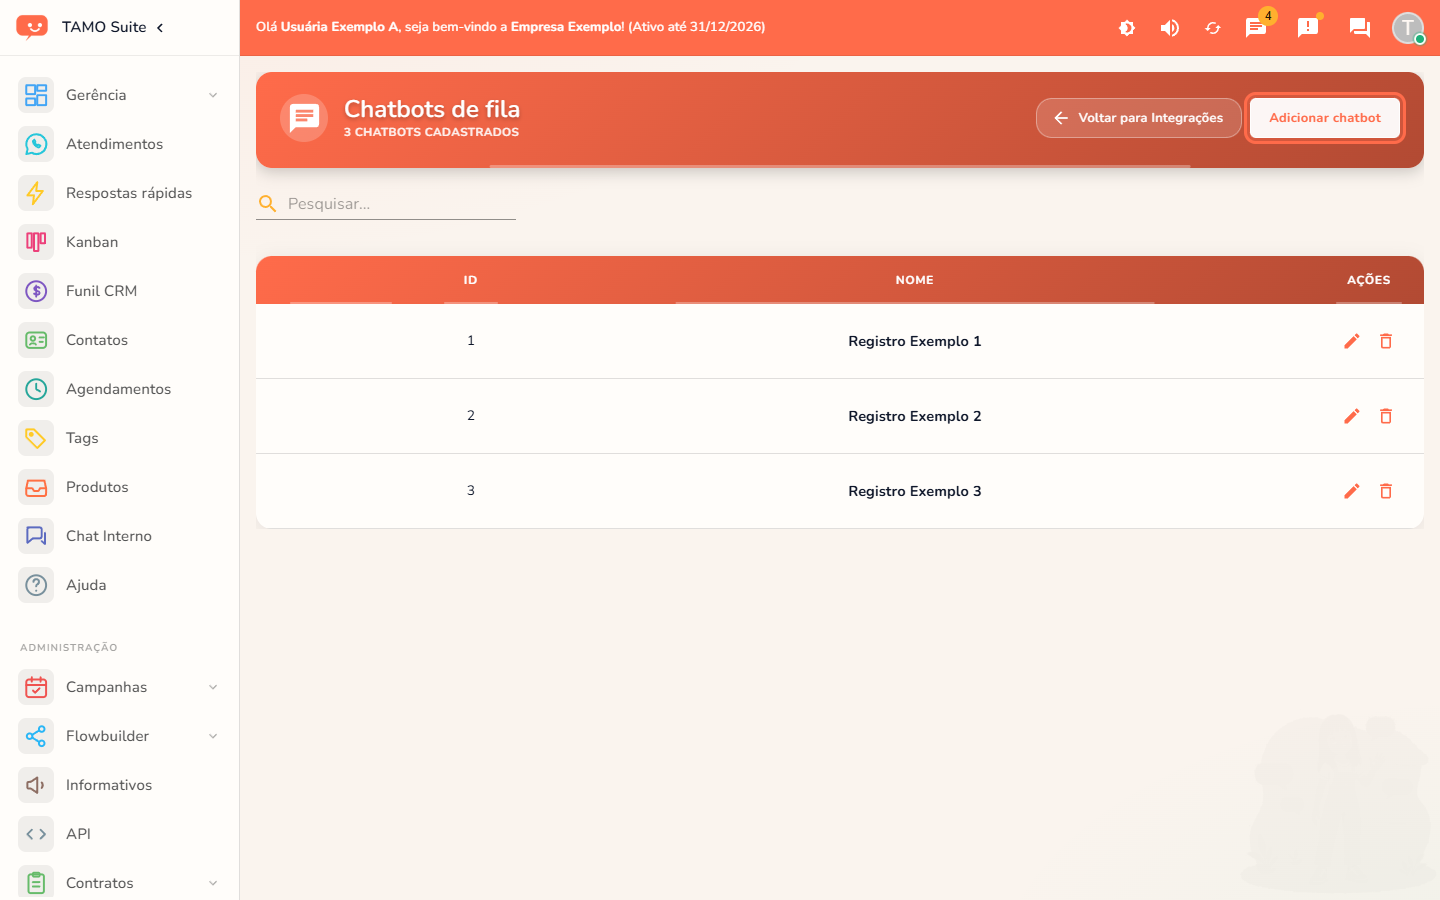Click the NOME column header

914,280
